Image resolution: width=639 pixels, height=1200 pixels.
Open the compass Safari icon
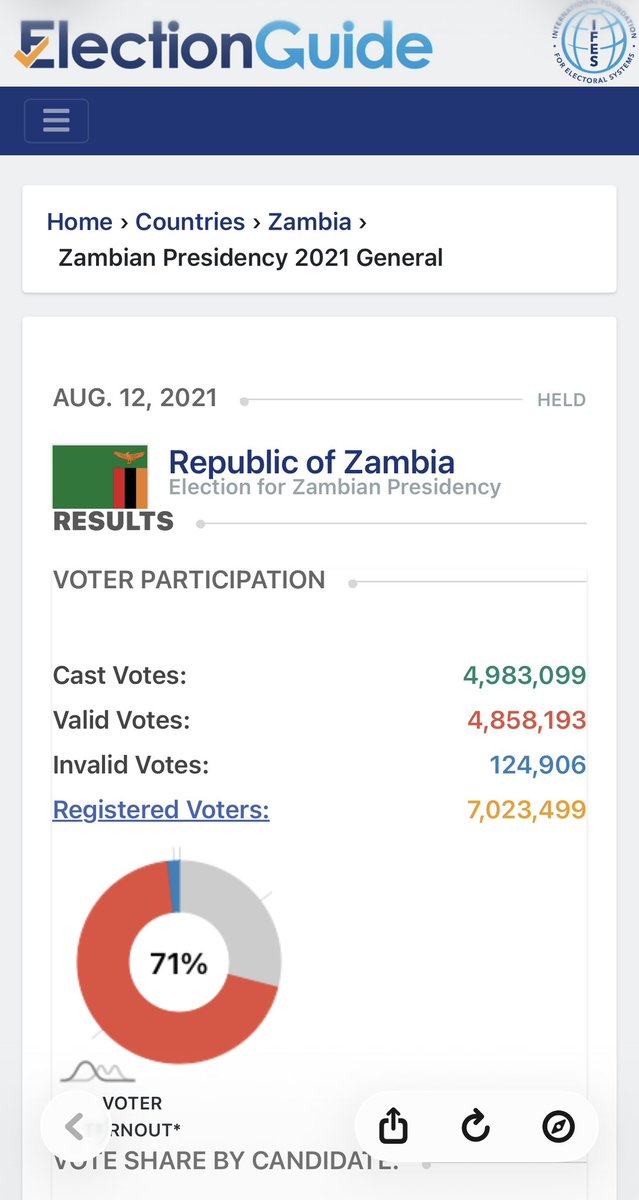(x=558, y=1127)
